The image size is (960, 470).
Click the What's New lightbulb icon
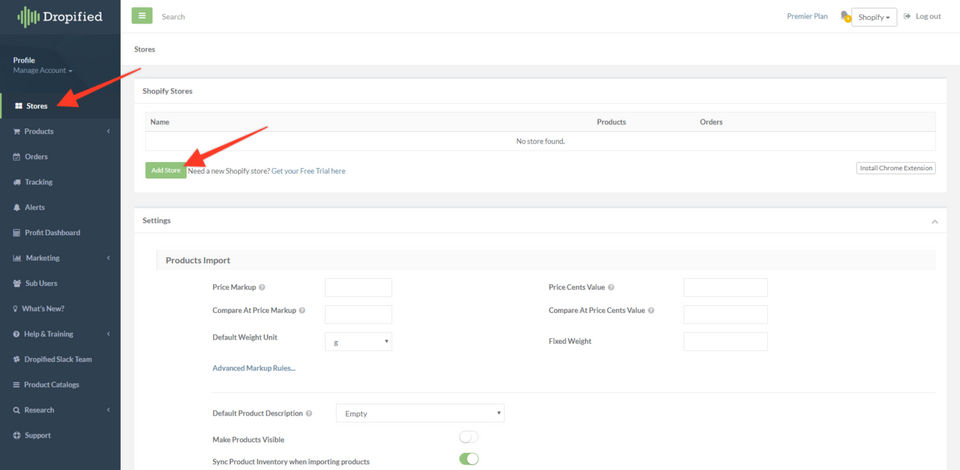(15, 309)
